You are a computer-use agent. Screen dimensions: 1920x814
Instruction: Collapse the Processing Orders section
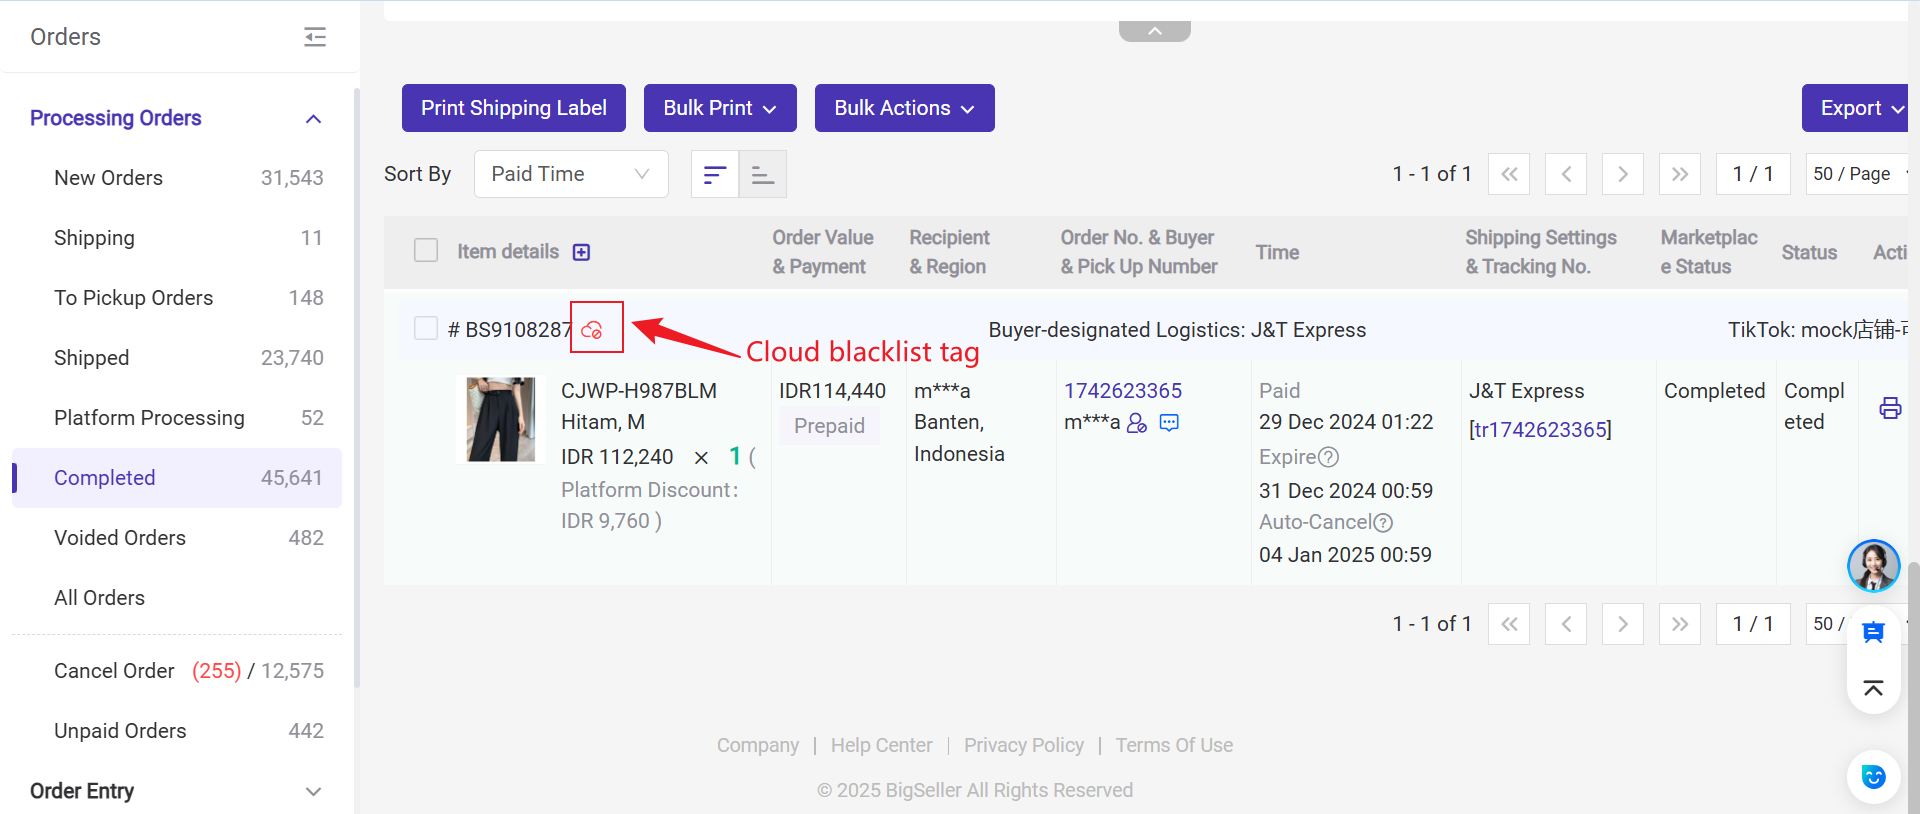coord(313,119)
